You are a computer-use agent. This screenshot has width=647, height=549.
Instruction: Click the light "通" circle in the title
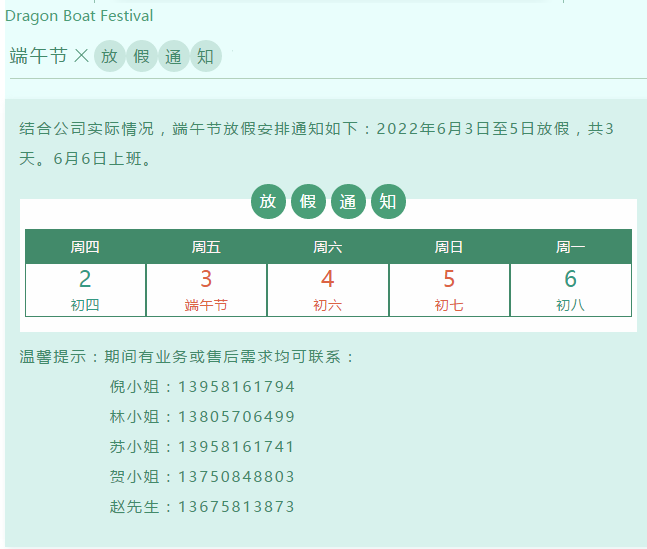tap(173, 57)
